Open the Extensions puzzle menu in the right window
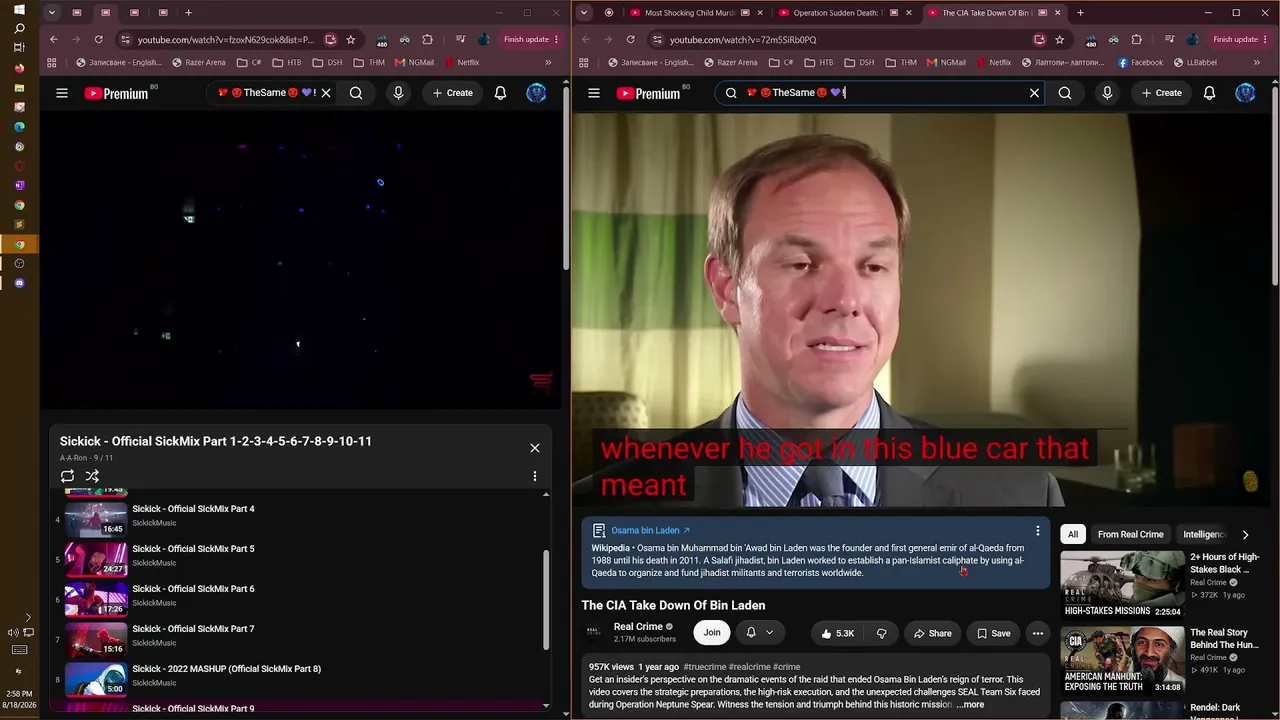The width and height of the screenshot is (1280, 720). (x=1136, y=40)
